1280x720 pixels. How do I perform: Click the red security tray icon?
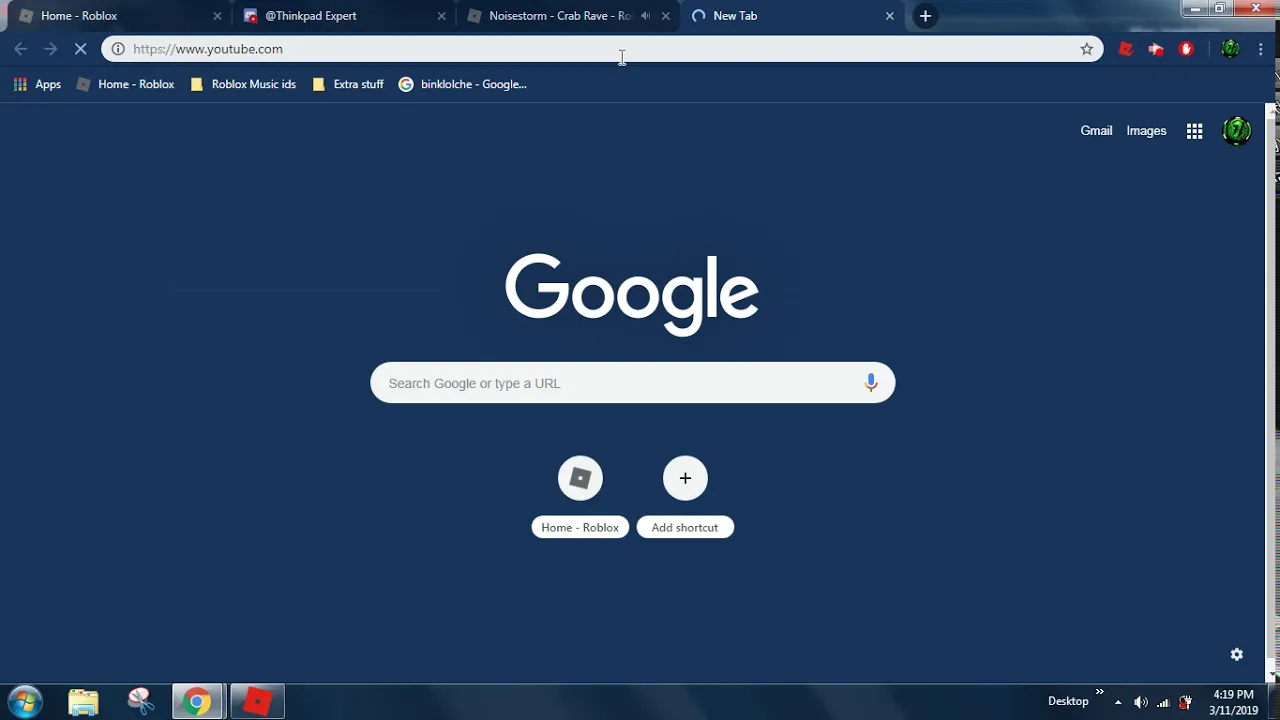pos(1185,702)
